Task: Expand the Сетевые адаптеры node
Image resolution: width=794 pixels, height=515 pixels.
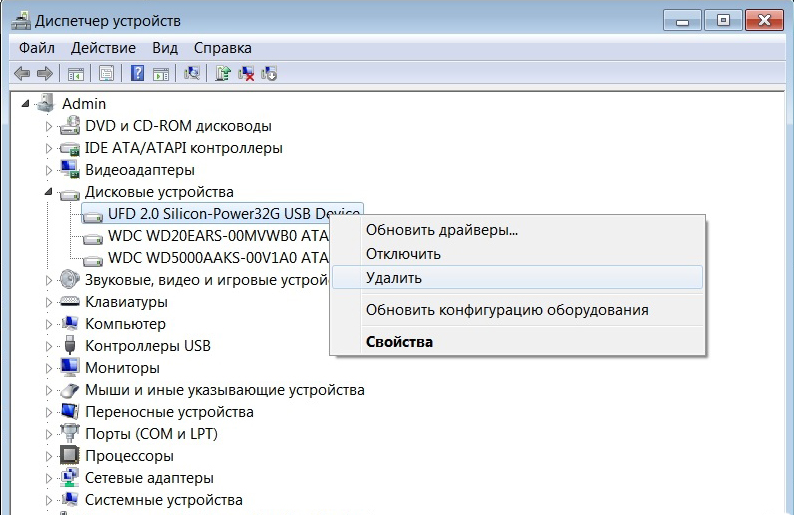Action: coord(49,478)
